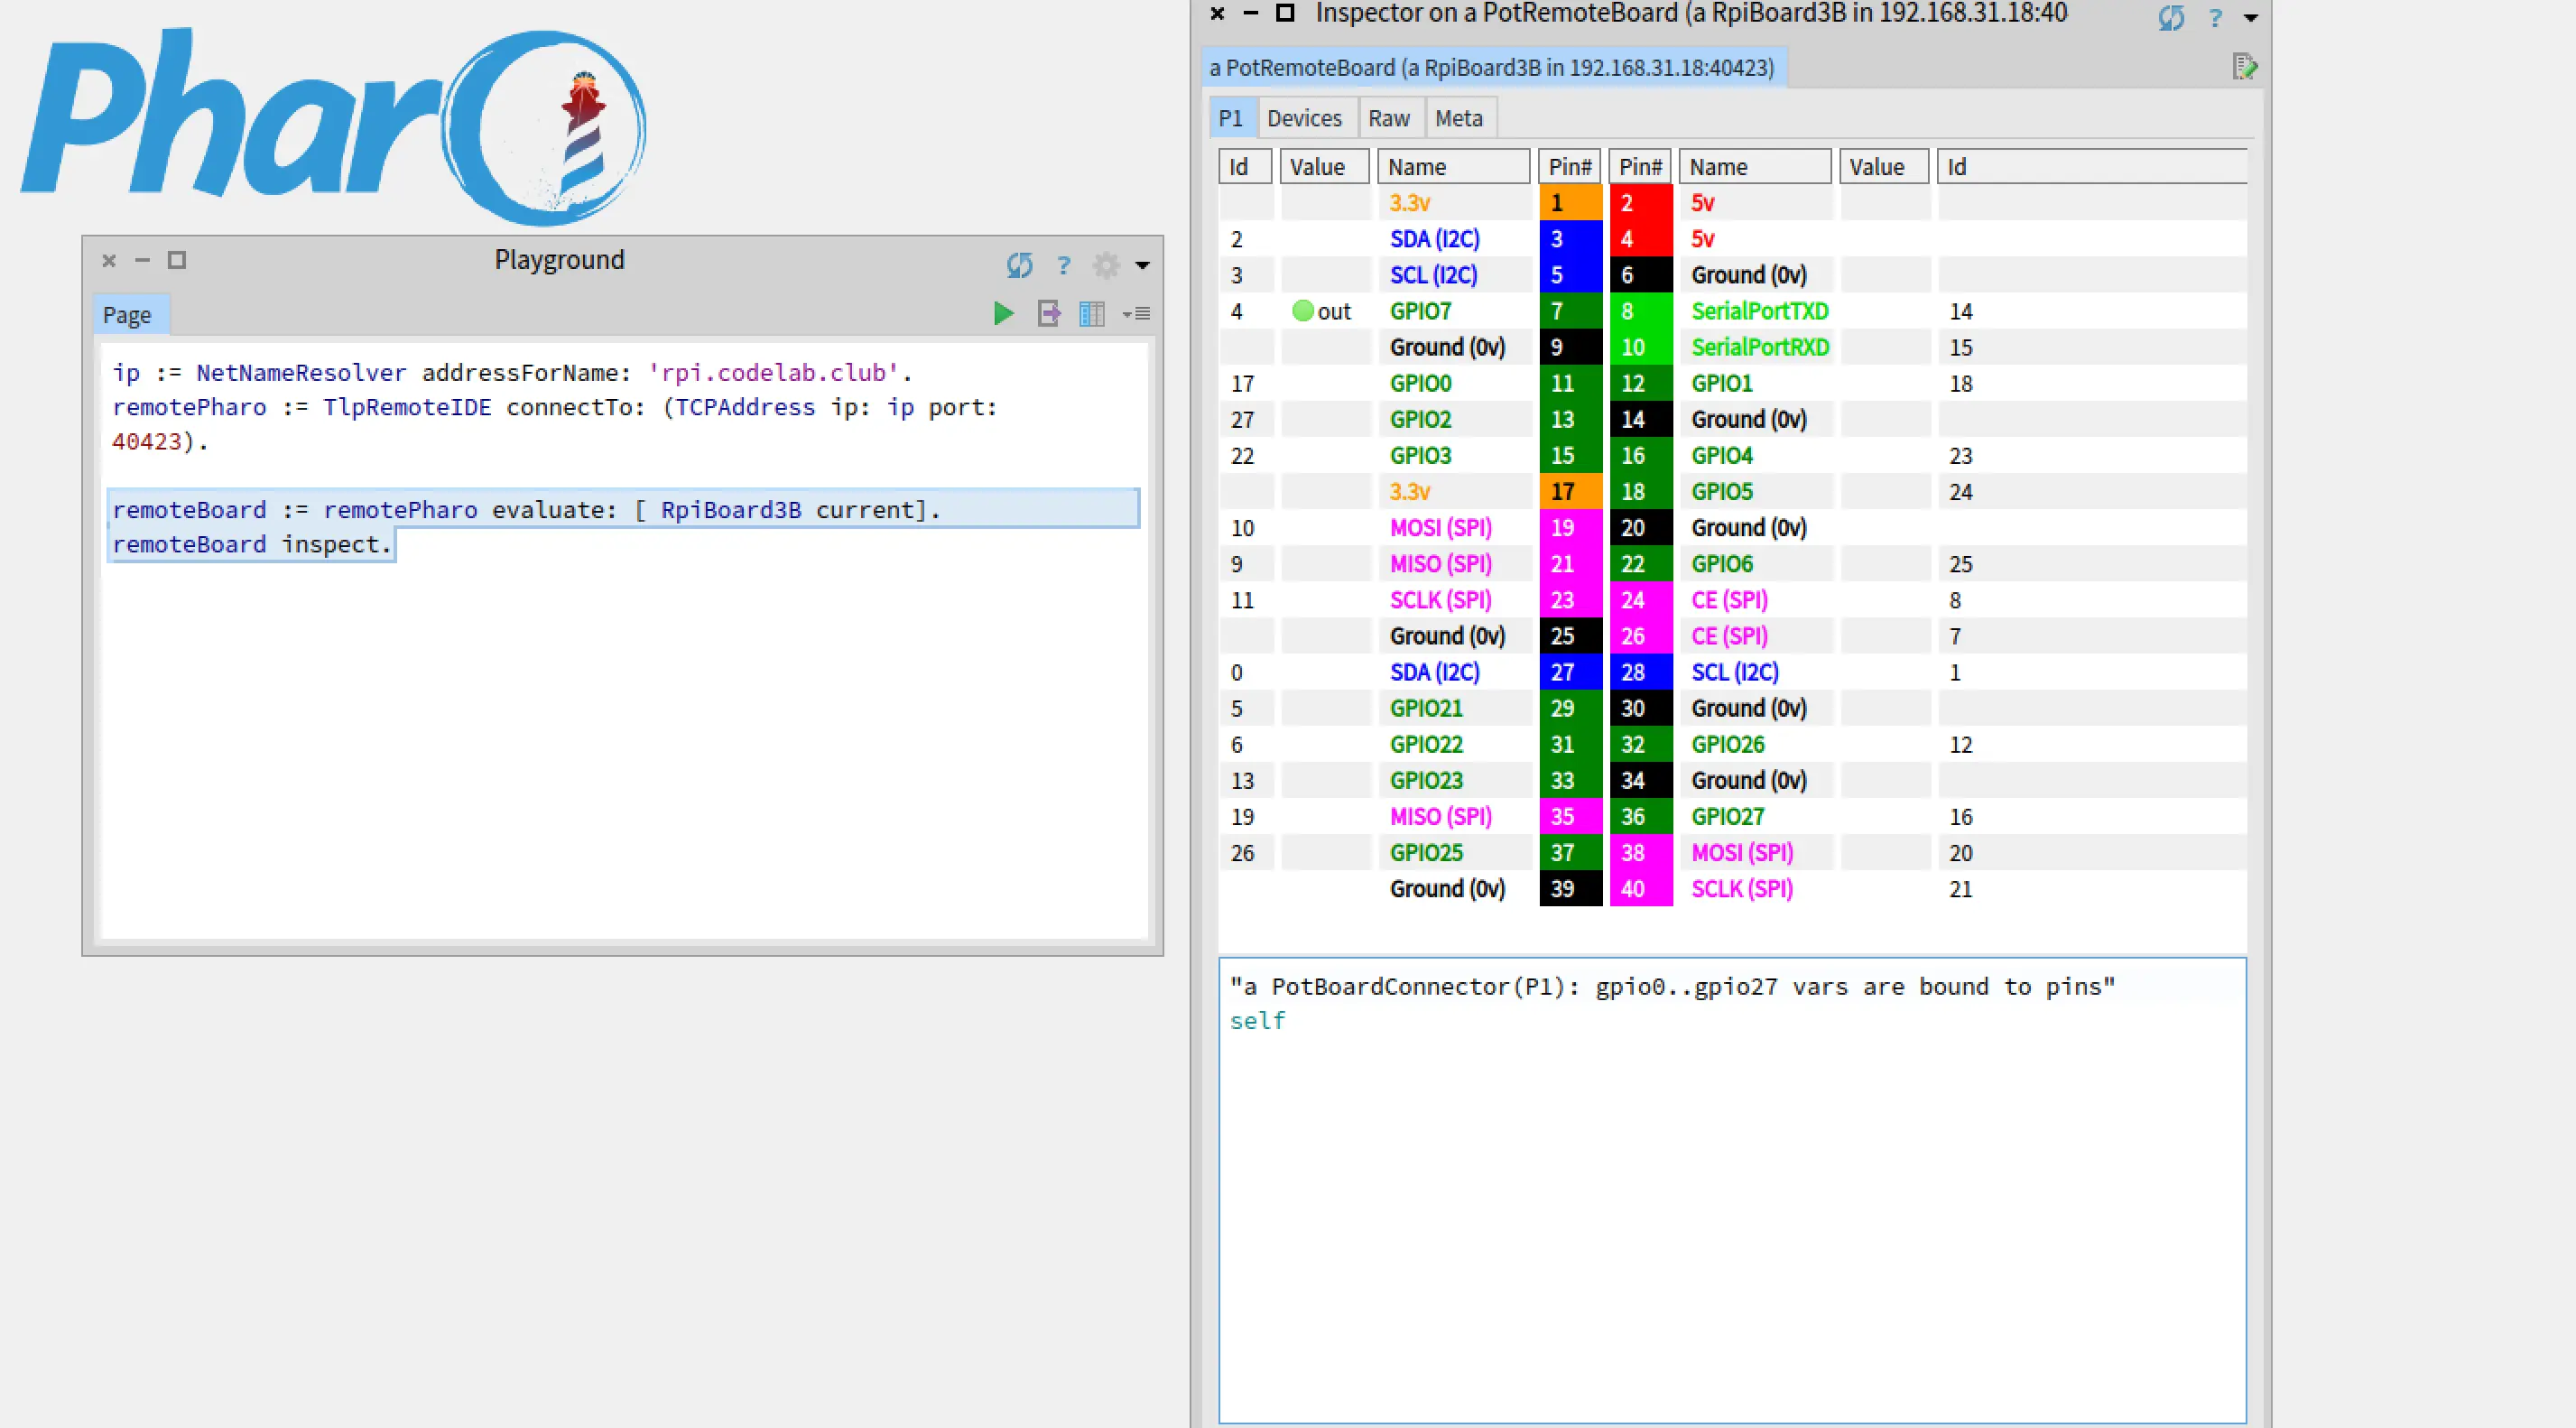Open Inspector help question mark icon
2576x1428 pixels.
[2215, 18]
